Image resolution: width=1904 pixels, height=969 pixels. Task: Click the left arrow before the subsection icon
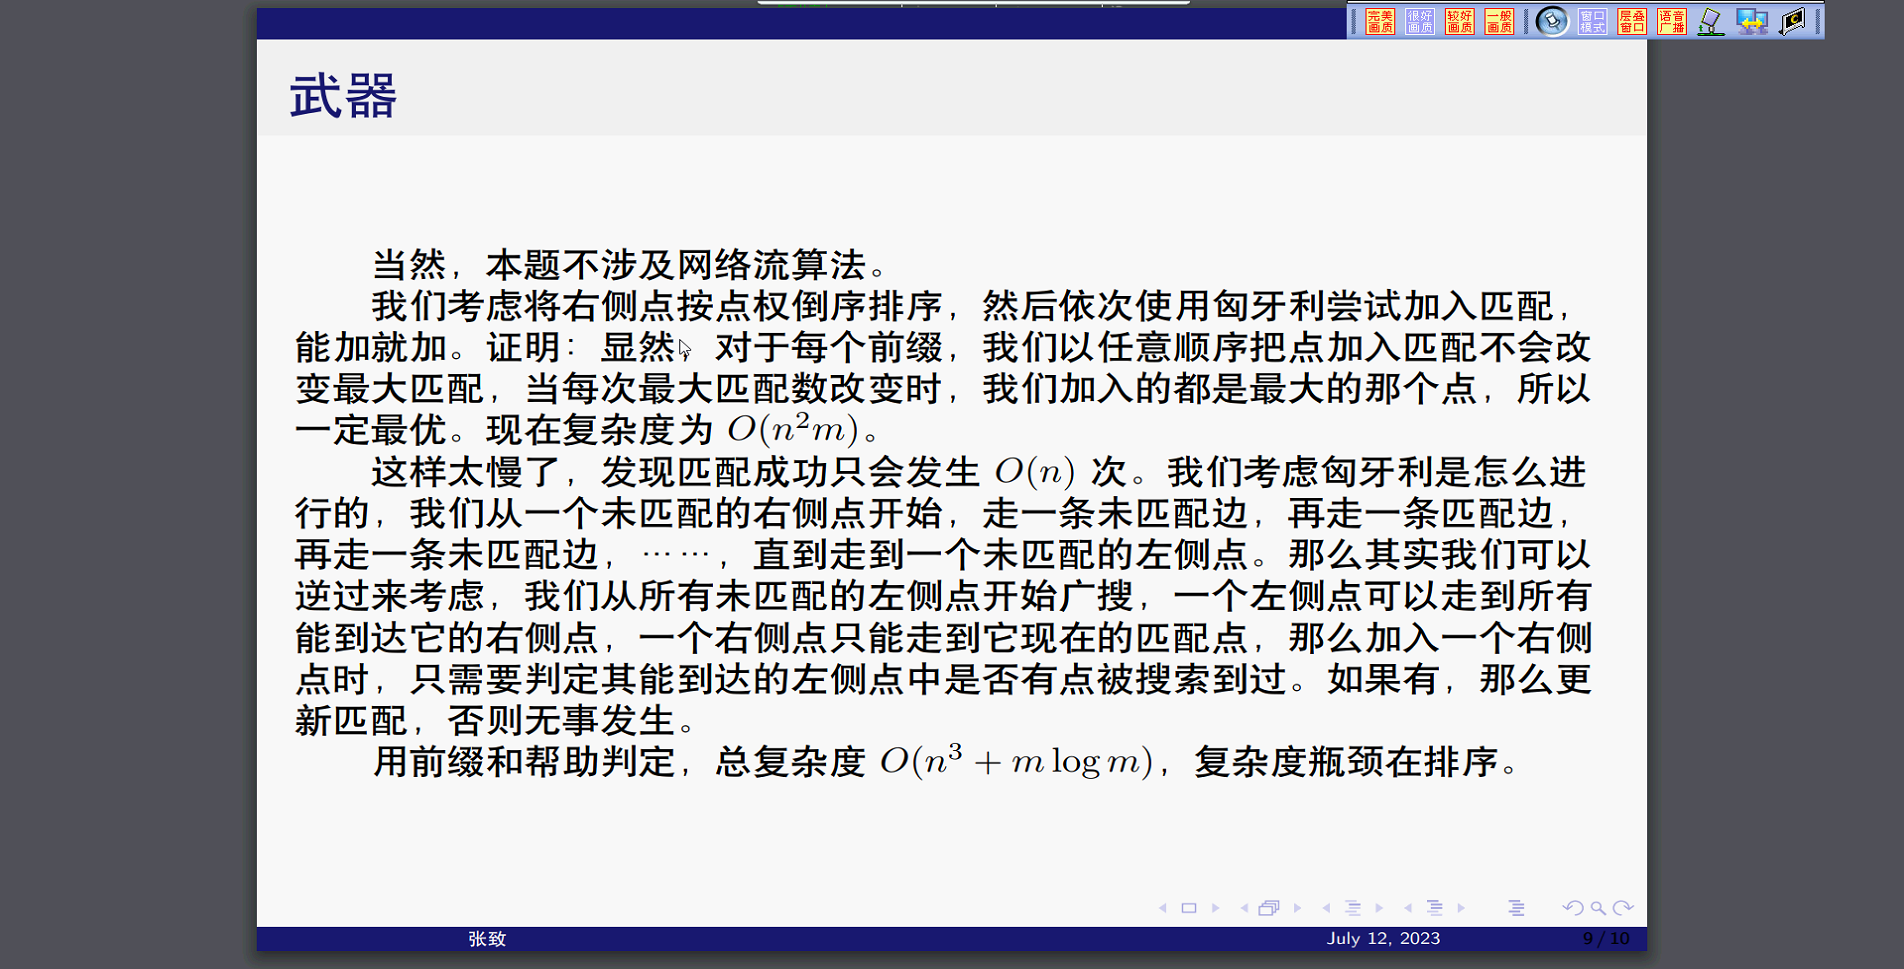(1326, 908)
